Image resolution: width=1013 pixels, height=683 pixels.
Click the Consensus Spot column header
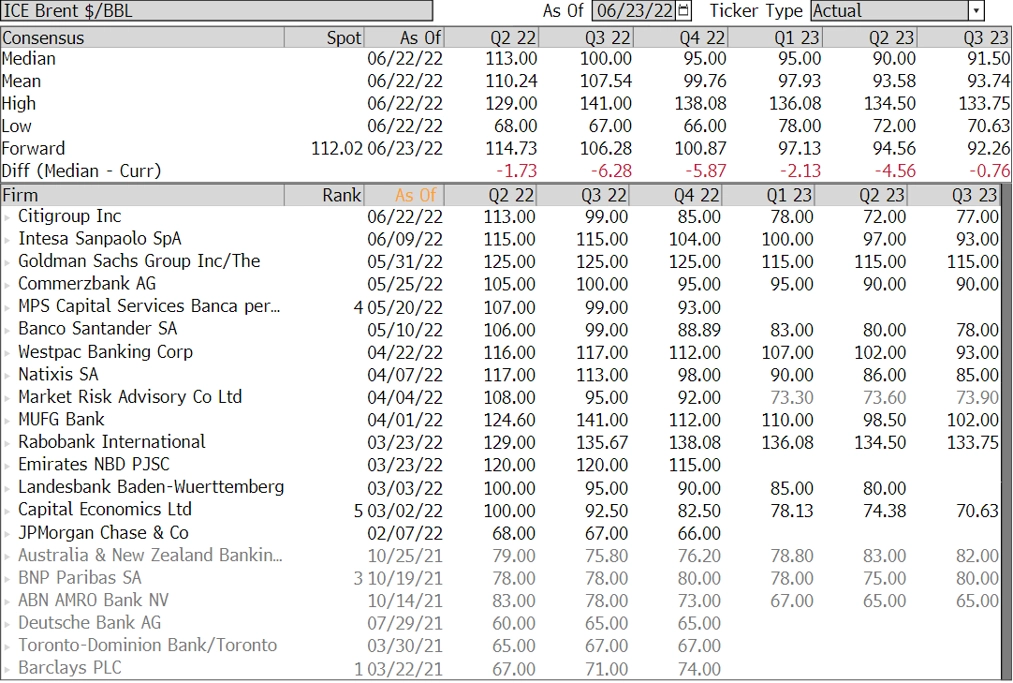coord(324,37)
